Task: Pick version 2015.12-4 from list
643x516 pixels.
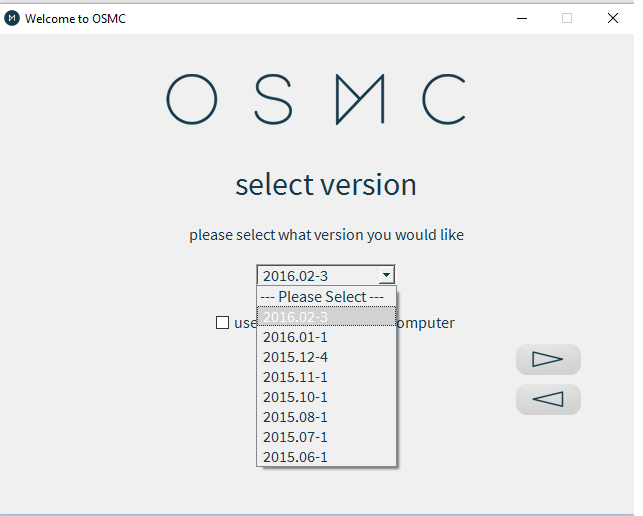Action: [x=296, y=357]
